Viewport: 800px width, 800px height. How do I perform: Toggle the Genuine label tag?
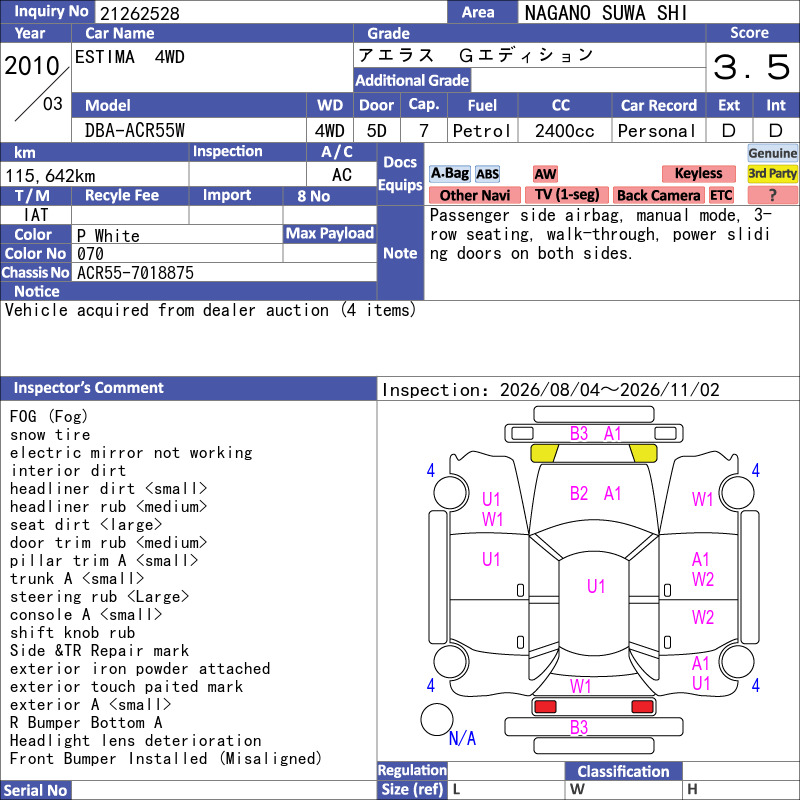[772, 153]
